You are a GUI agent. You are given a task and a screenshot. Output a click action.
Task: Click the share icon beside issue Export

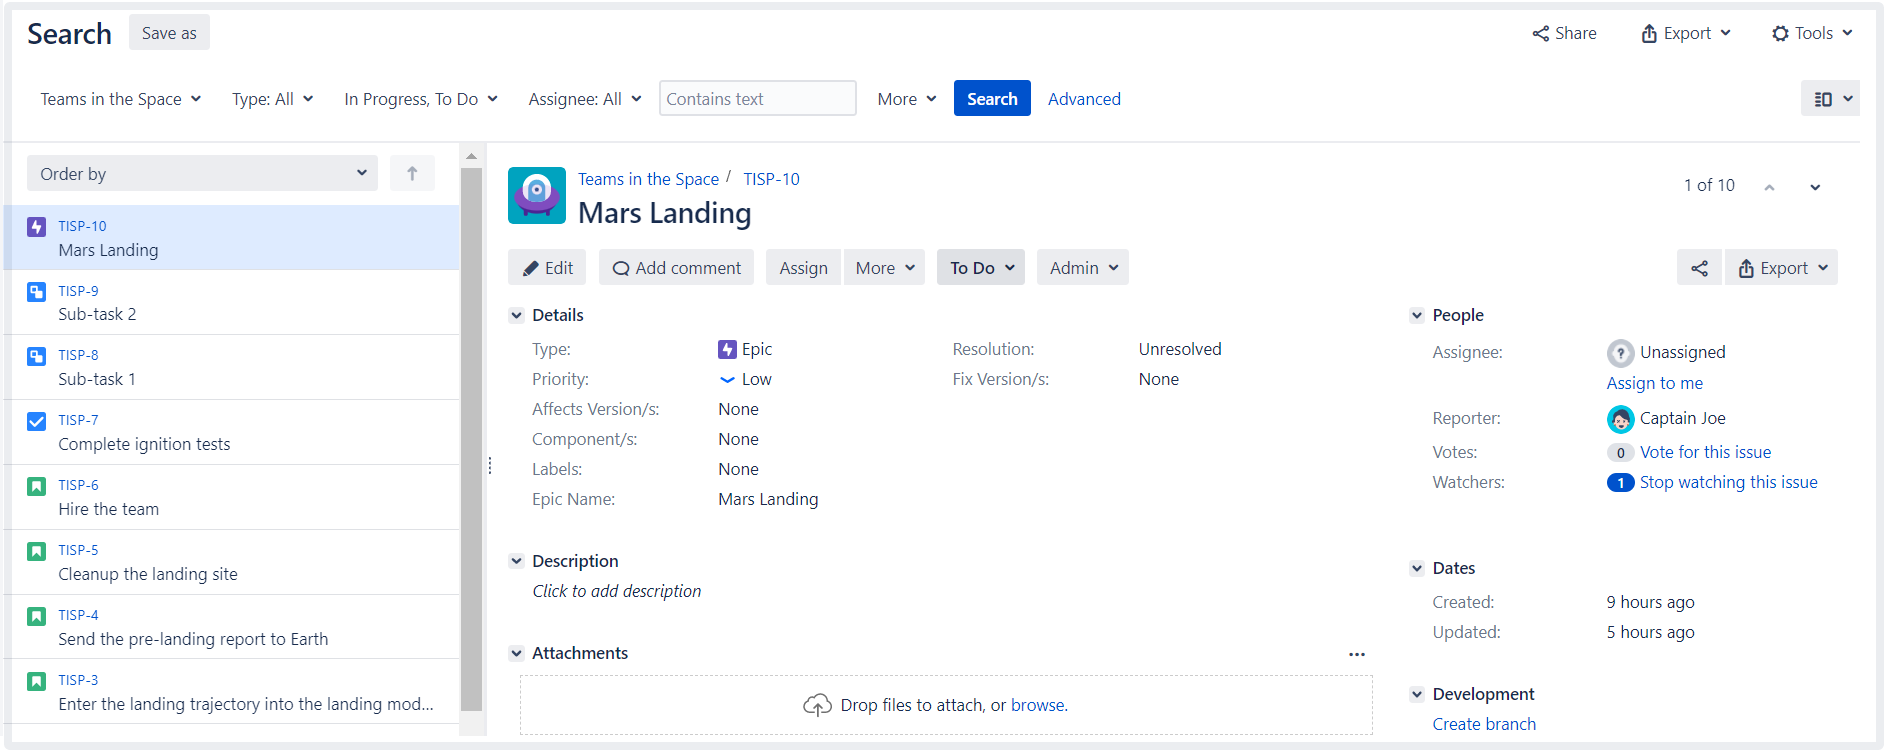(1699, 268)
